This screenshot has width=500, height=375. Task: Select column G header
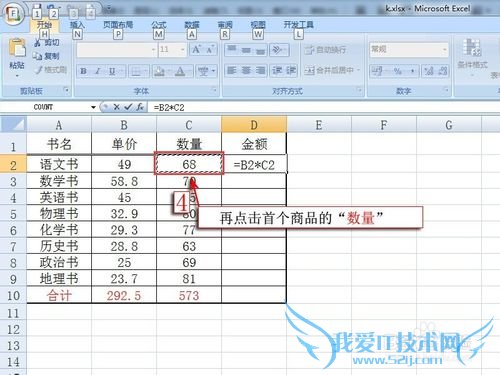point(449,125)
